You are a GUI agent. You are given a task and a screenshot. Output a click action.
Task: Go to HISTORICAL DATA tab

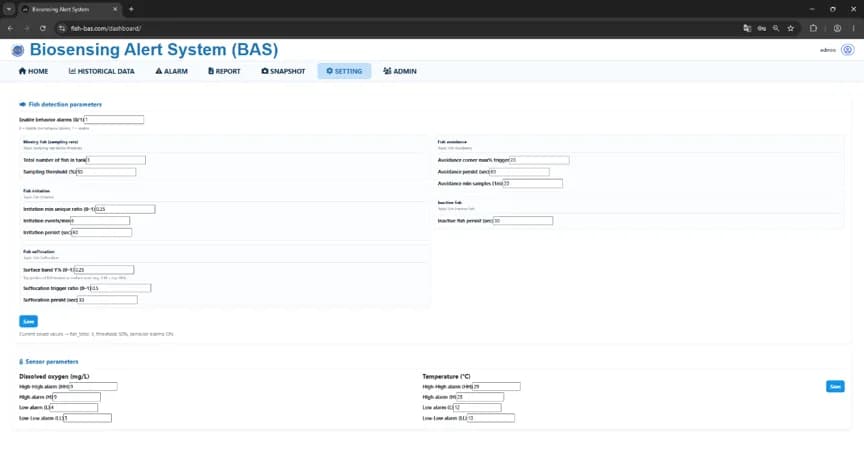click(x=101, y=71)
